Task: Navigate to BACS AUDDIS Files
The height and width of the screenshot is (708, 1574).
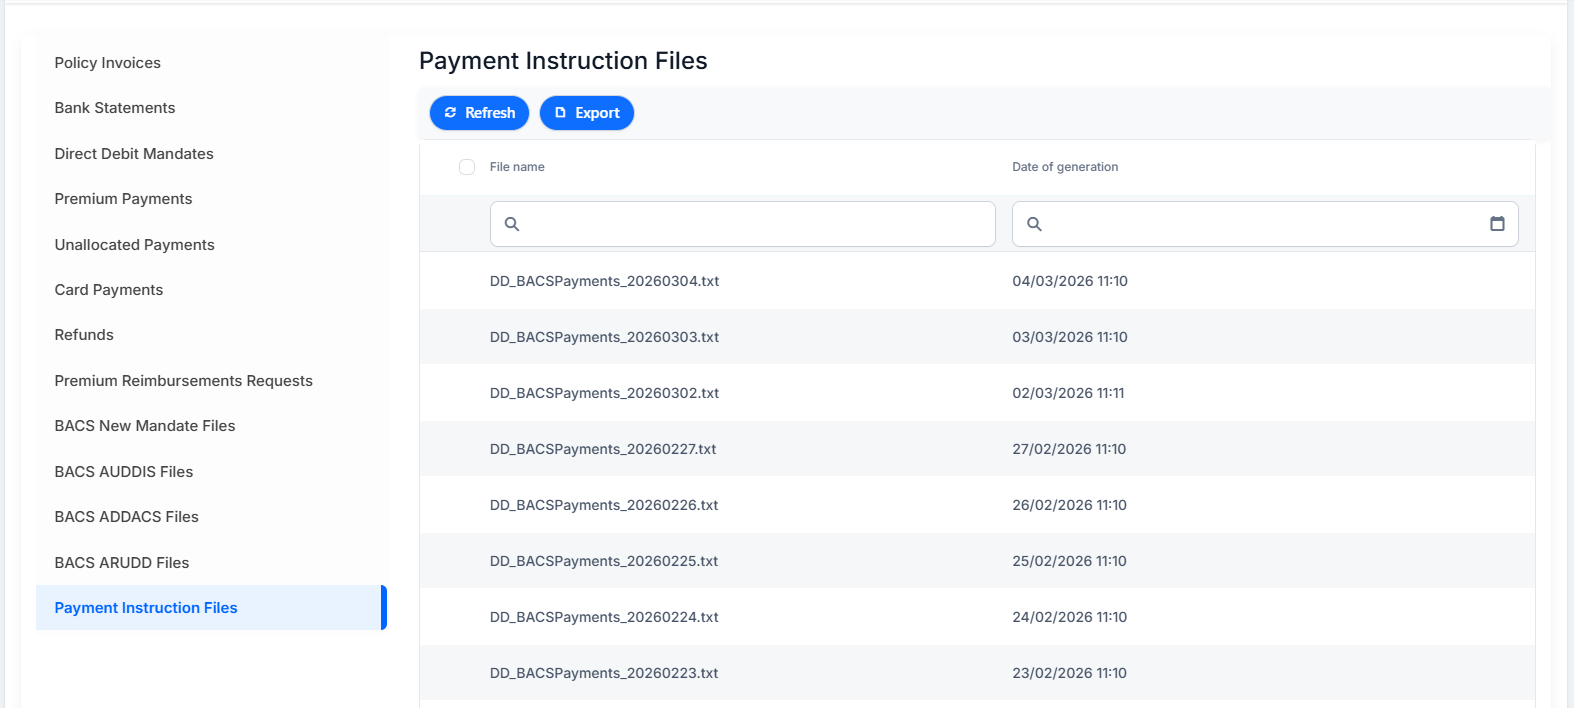Action: click(x=124, y=472)
